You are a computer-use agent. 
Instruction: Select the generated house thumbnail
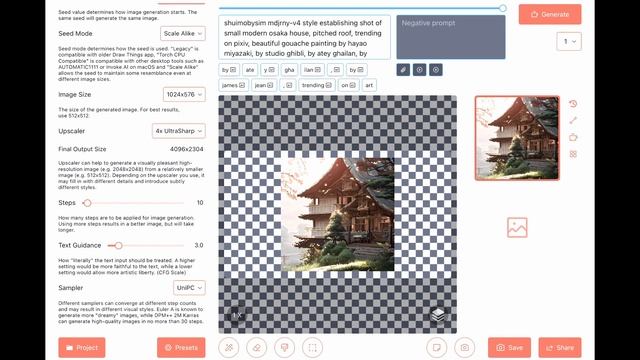pyautogui.click(x=517, y=138)
